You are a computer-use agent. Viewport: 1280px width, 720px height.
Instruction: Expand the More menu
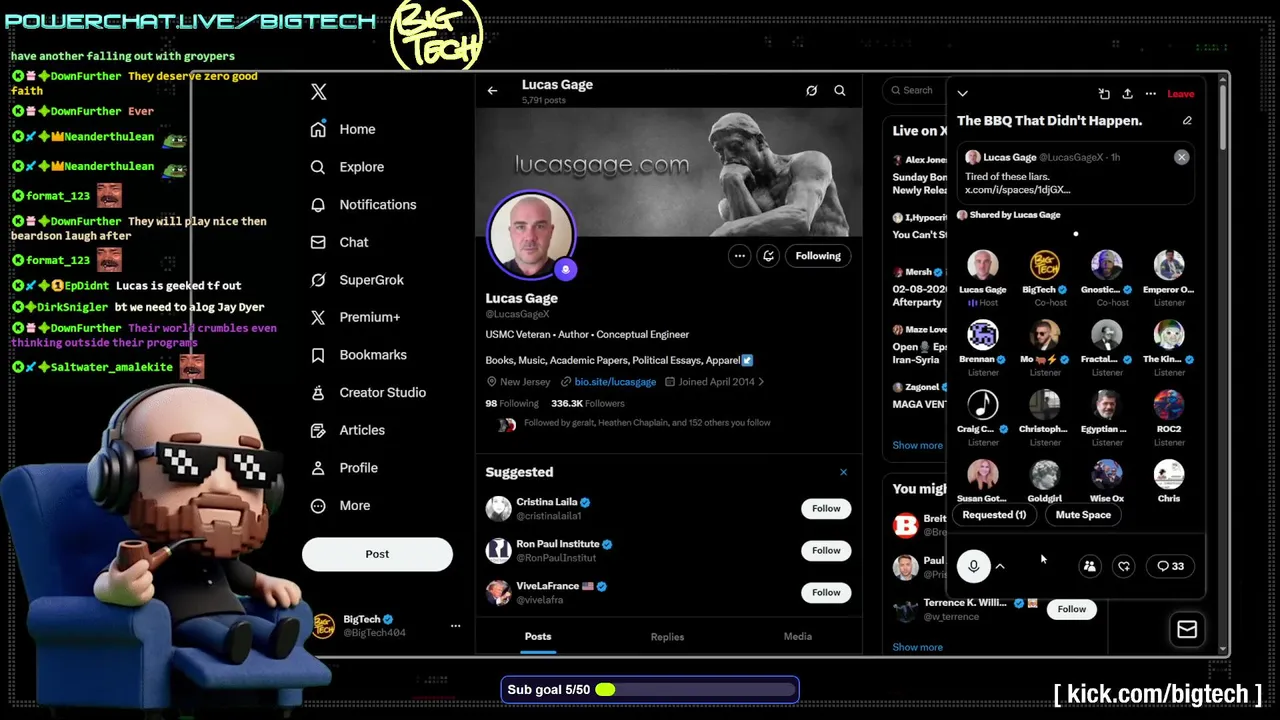[340, 505]
